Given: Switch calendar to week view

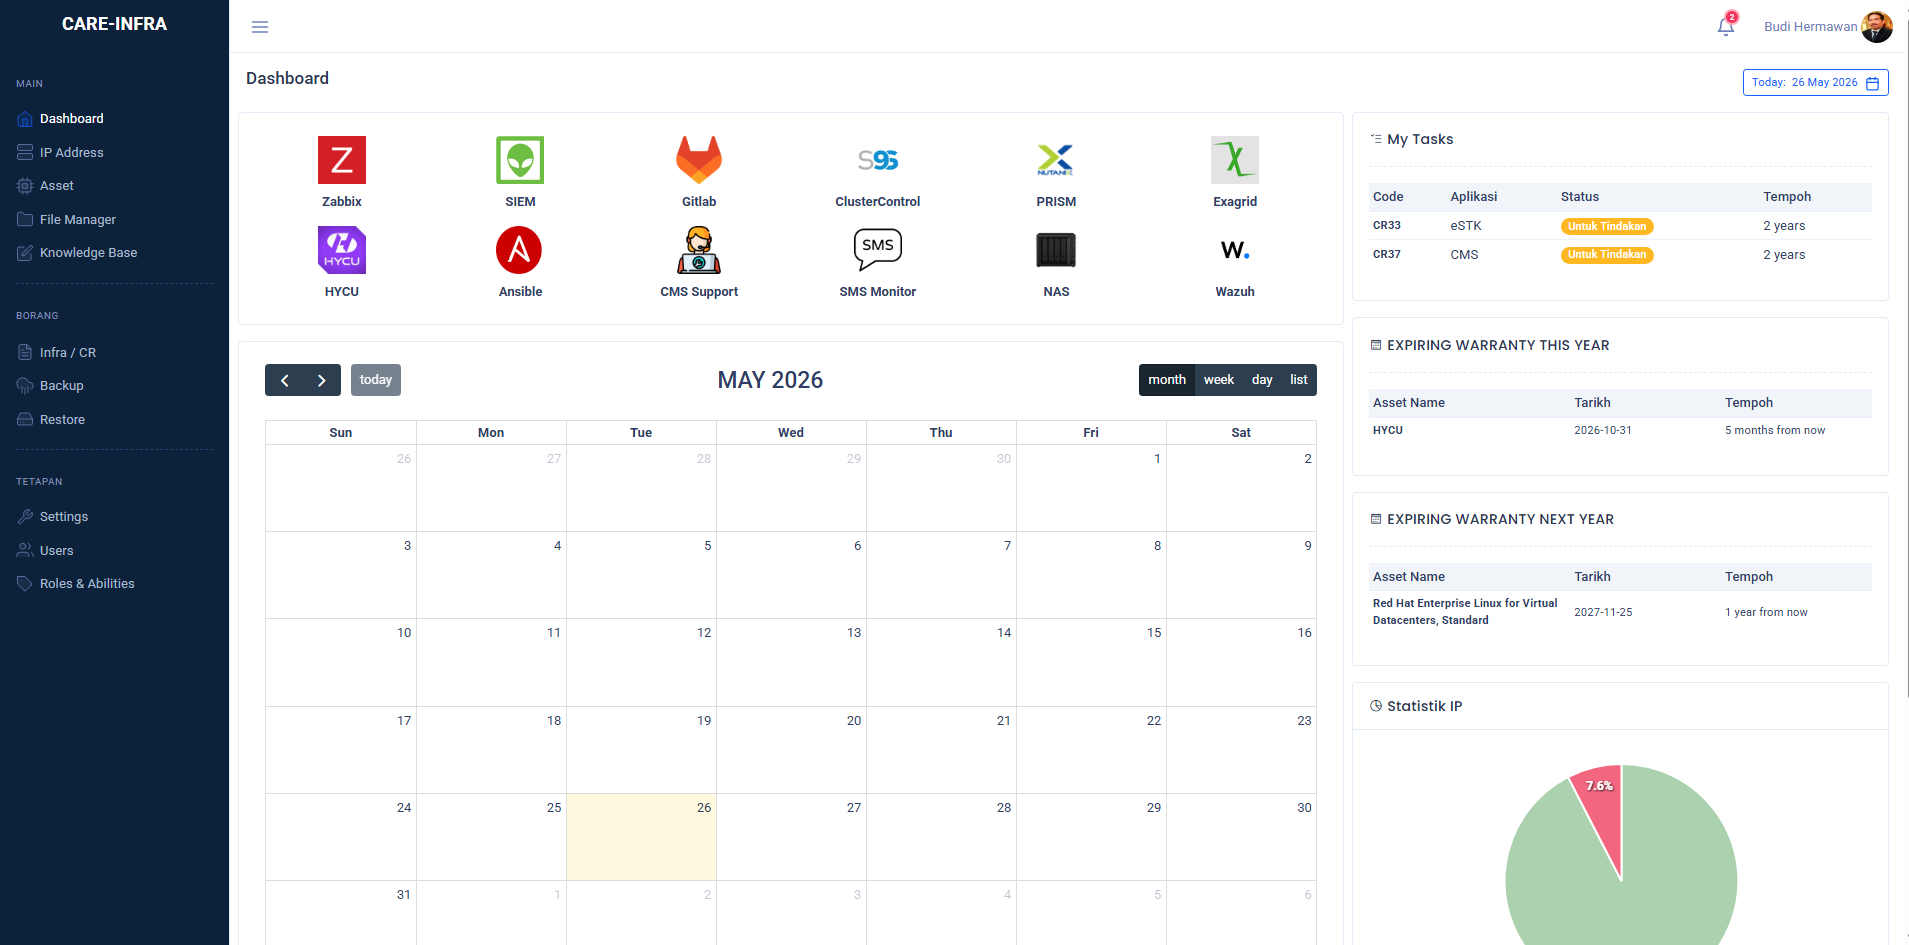Looking at the screenshot, I should point(1219,380).
